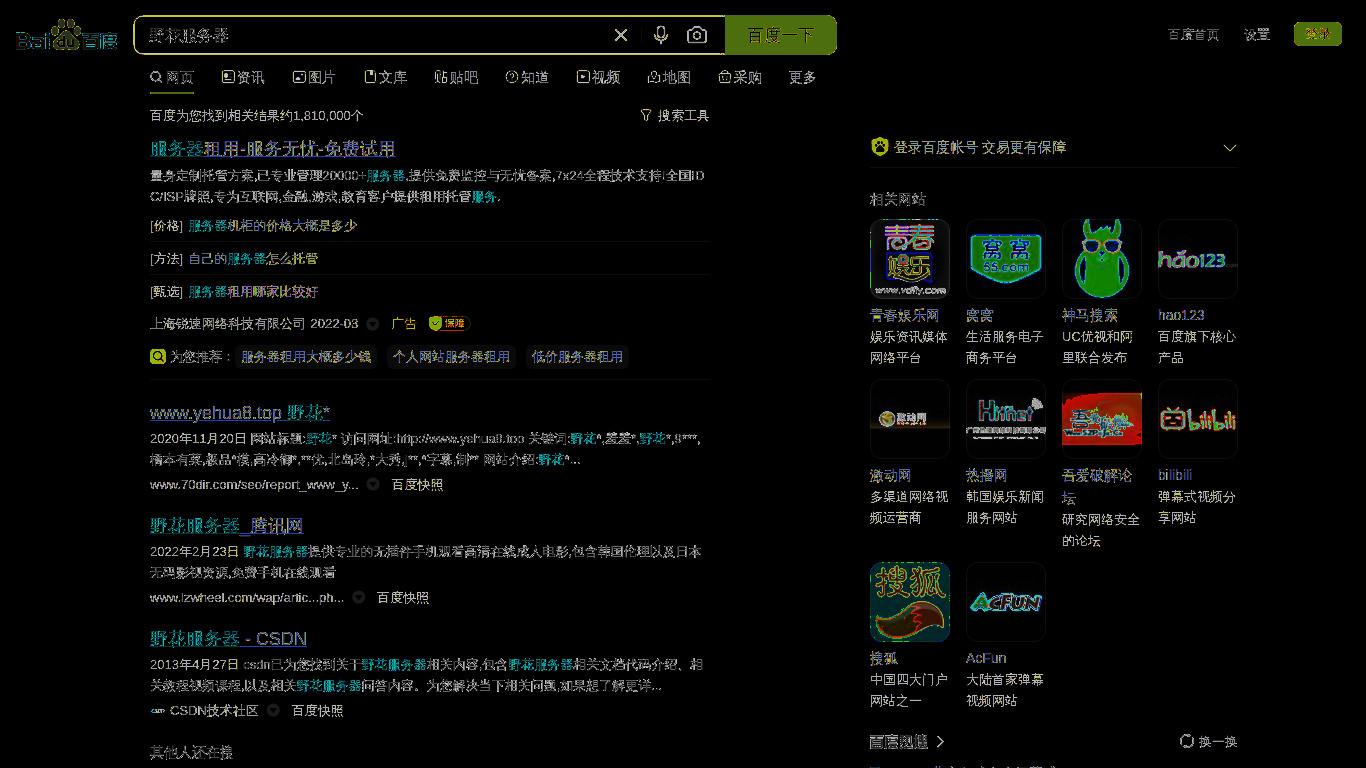Viewport: 1366px width, 768px height.
Task: Open 百度快照 for CSDN result
Action: (317, 710)
